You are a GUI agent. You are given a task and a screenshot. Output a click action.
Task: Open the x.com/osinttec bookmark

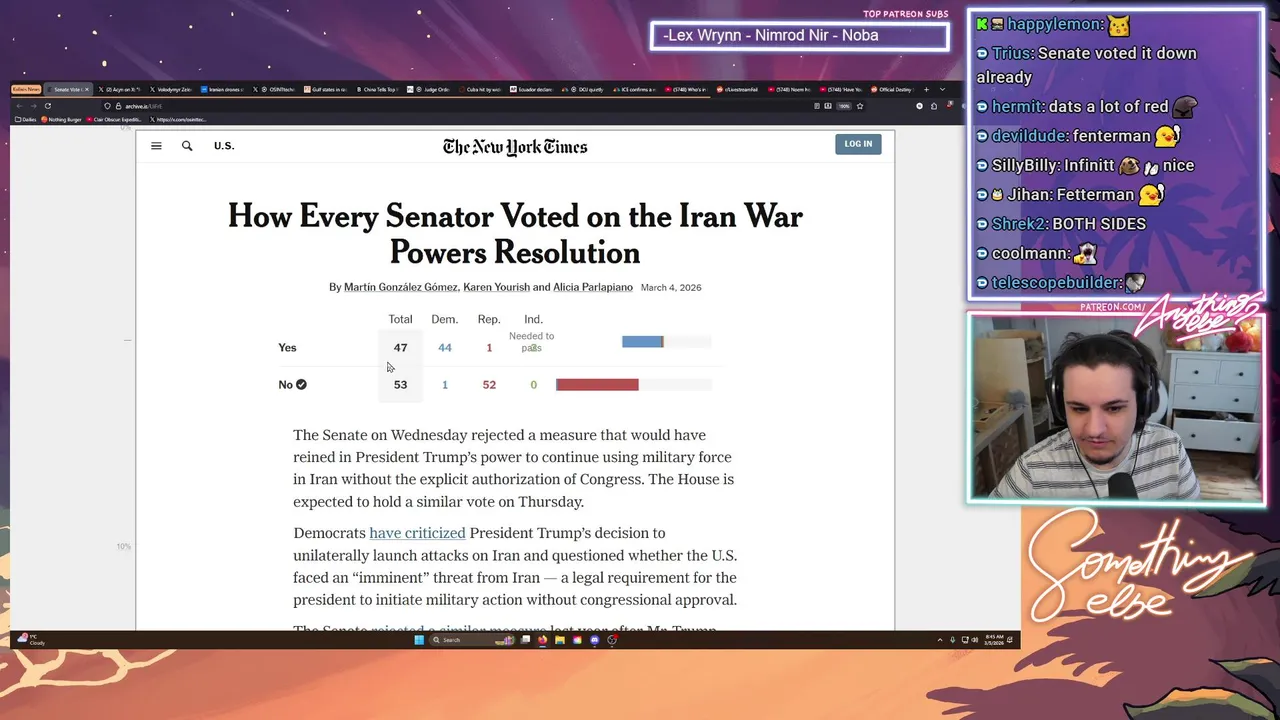177,119
